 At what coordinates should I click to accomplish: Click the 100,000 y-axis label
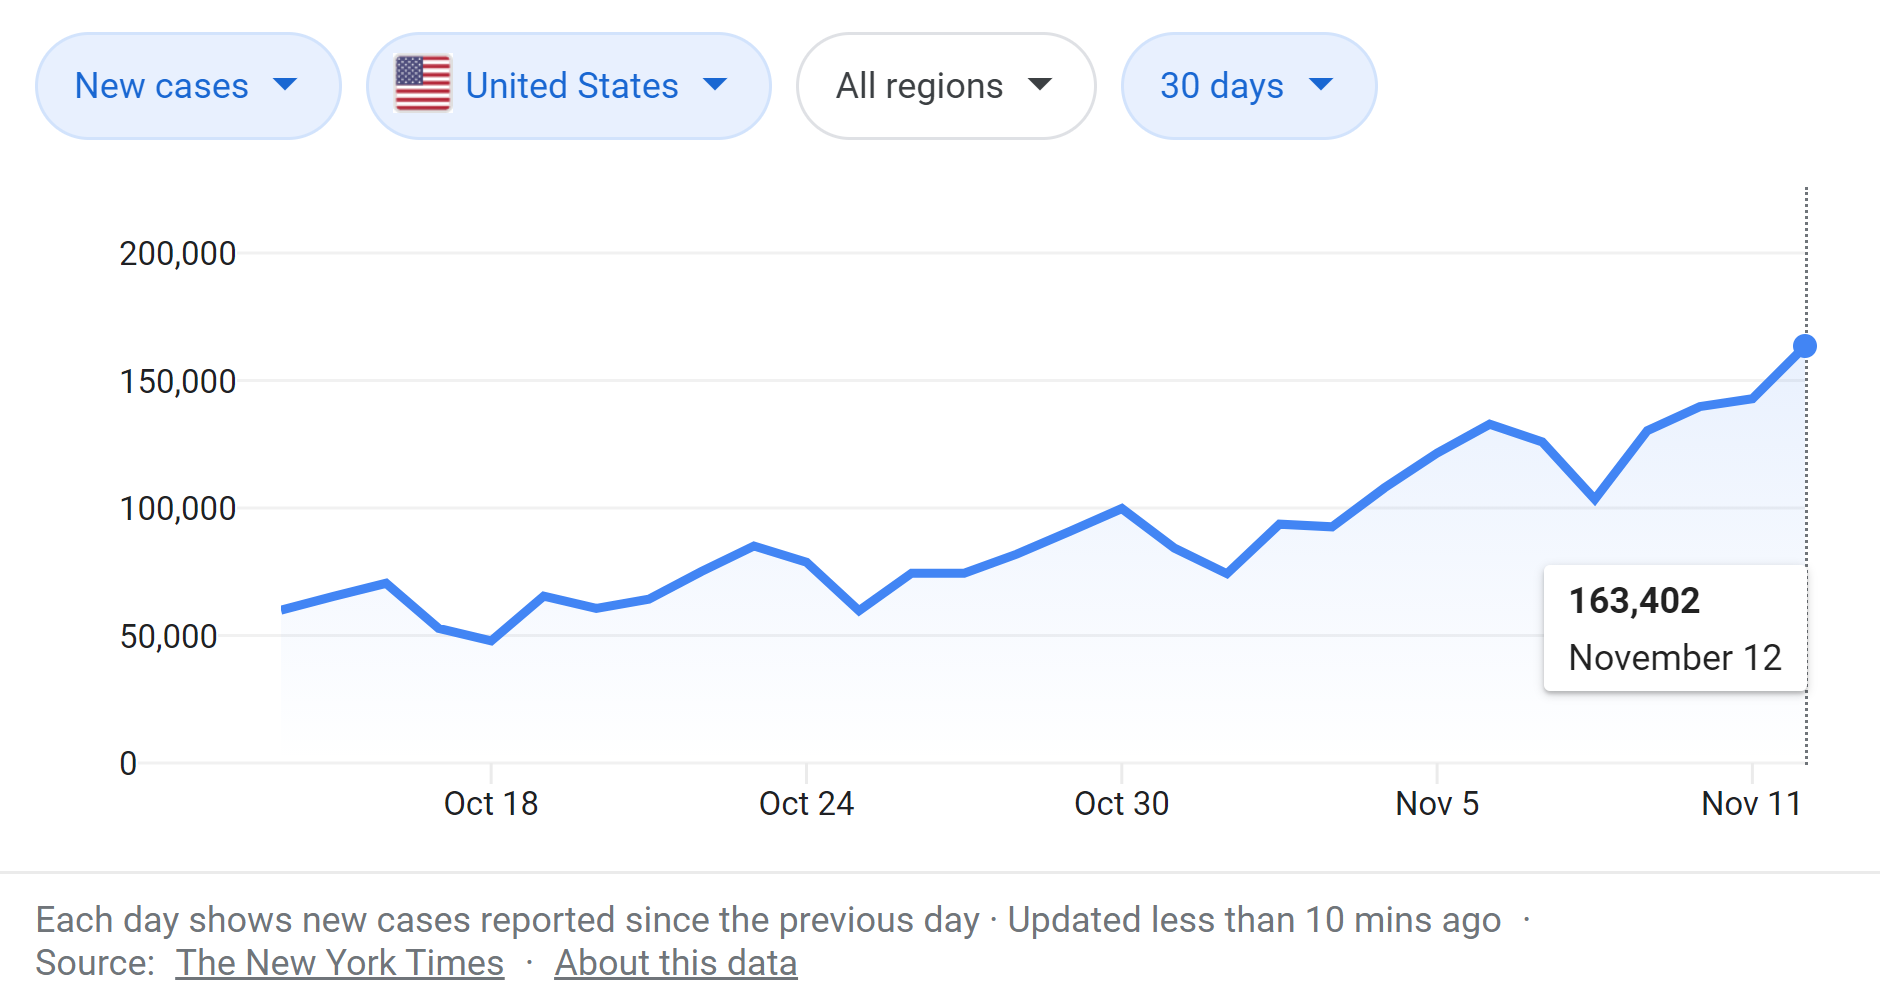[x=178, y=509]
